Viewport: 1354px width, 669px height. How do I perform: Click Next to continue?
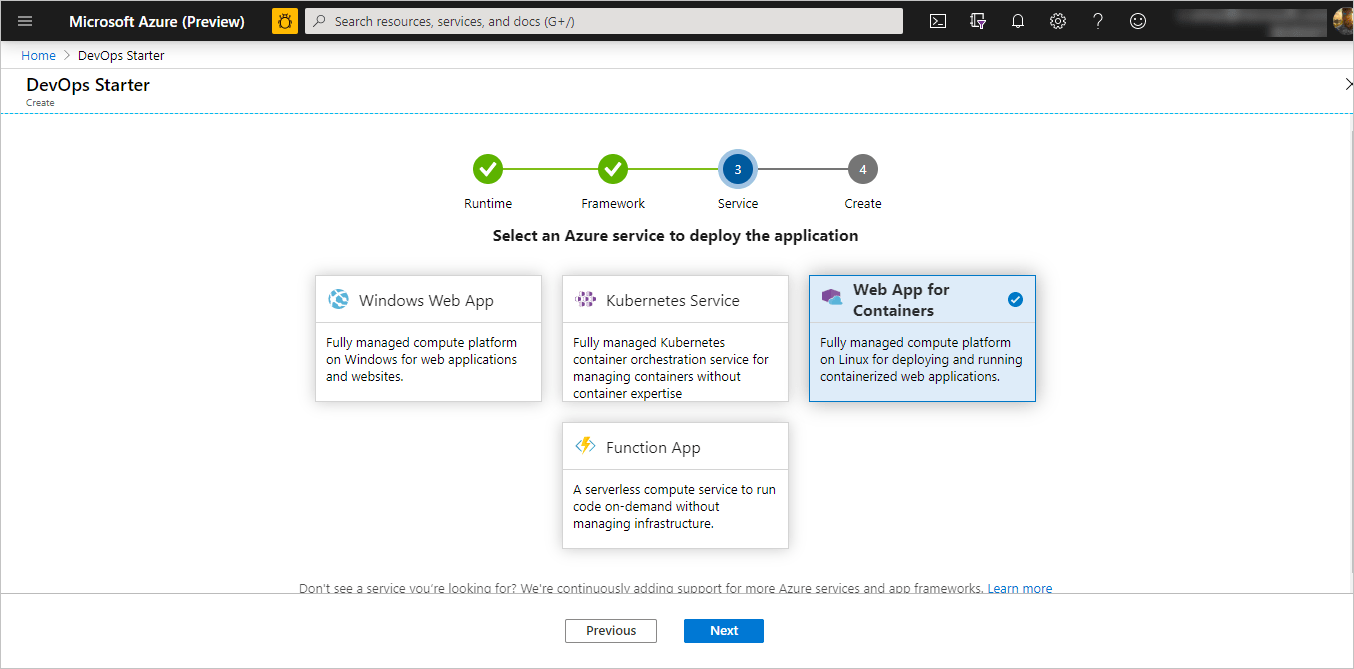pos(723,630)
